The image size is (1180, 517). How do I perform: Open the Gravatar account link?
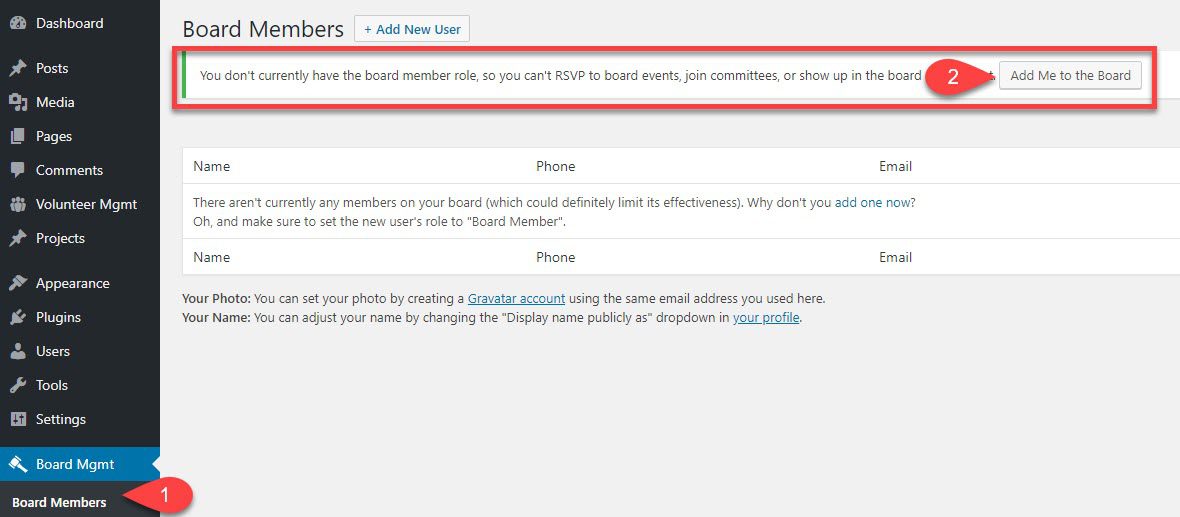pyautogui.click(x=516, y=299)
